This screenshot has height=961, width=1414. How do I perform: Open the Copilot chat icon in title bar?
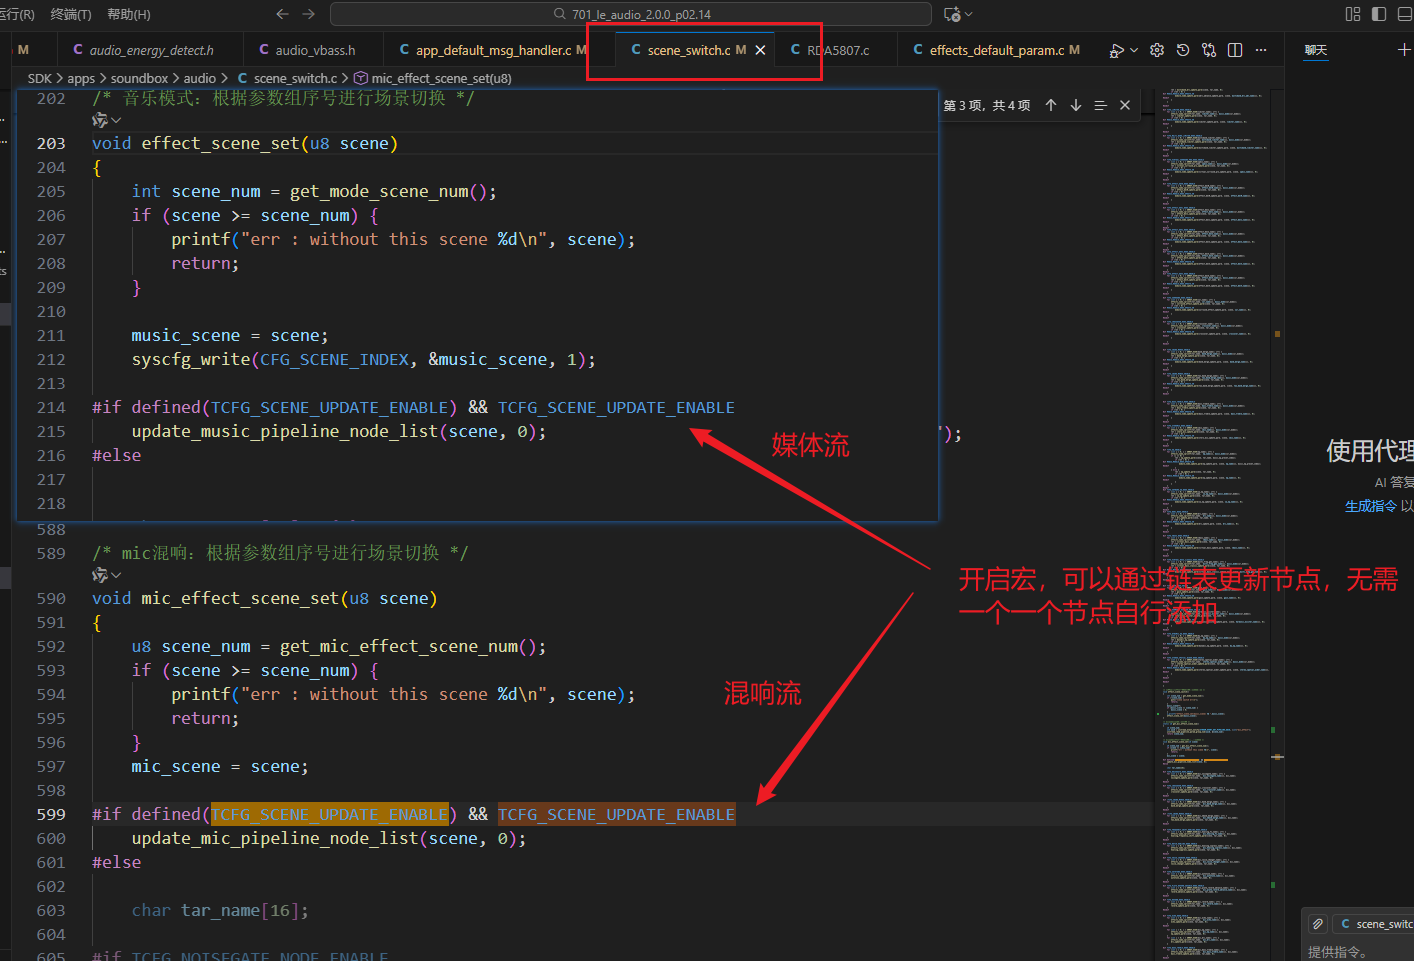951,14
